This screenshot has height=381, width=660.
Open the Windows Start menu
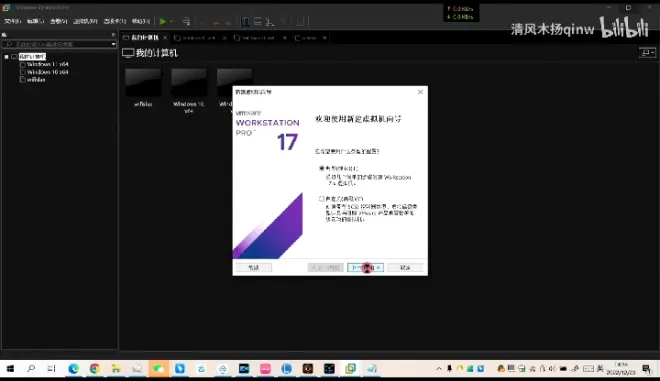tap(10, 369)
